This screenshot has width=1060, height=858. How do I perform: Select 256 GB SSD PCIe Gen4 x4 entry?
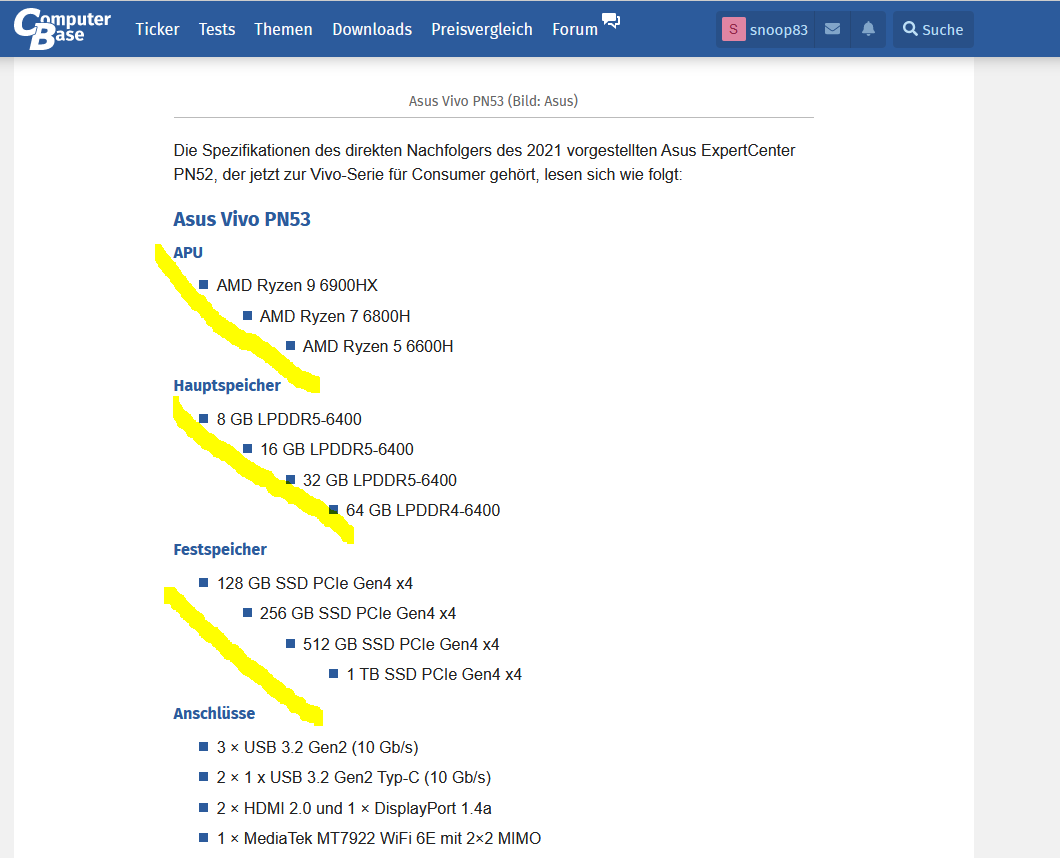tap(358, 613)
